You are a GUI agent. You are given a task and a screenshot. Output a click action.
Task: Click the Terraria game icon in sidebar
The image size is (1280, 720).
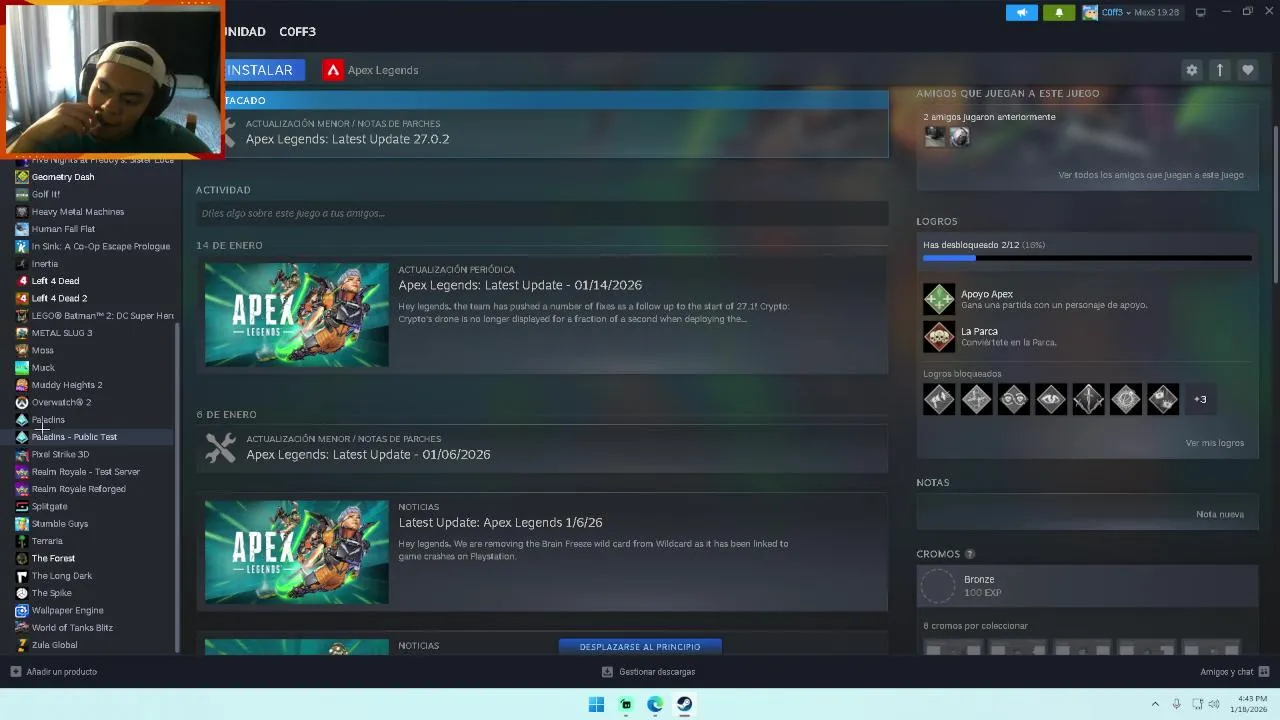tap(22, 541)
